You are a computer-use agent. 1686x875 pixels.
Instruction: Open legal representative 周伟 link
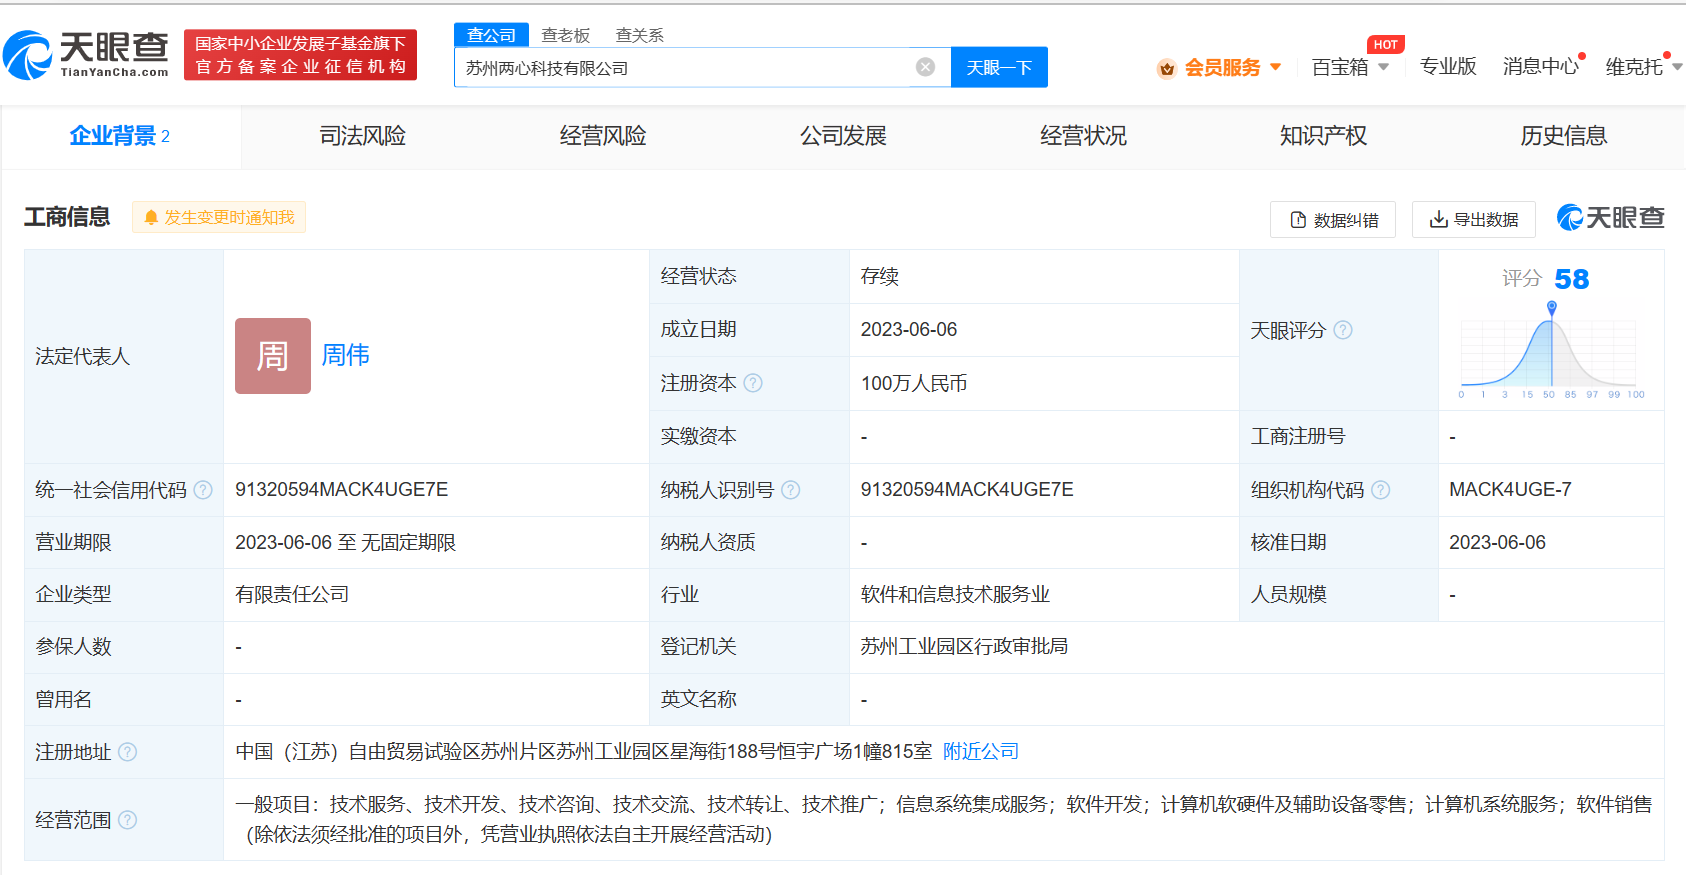click(346, 355)
